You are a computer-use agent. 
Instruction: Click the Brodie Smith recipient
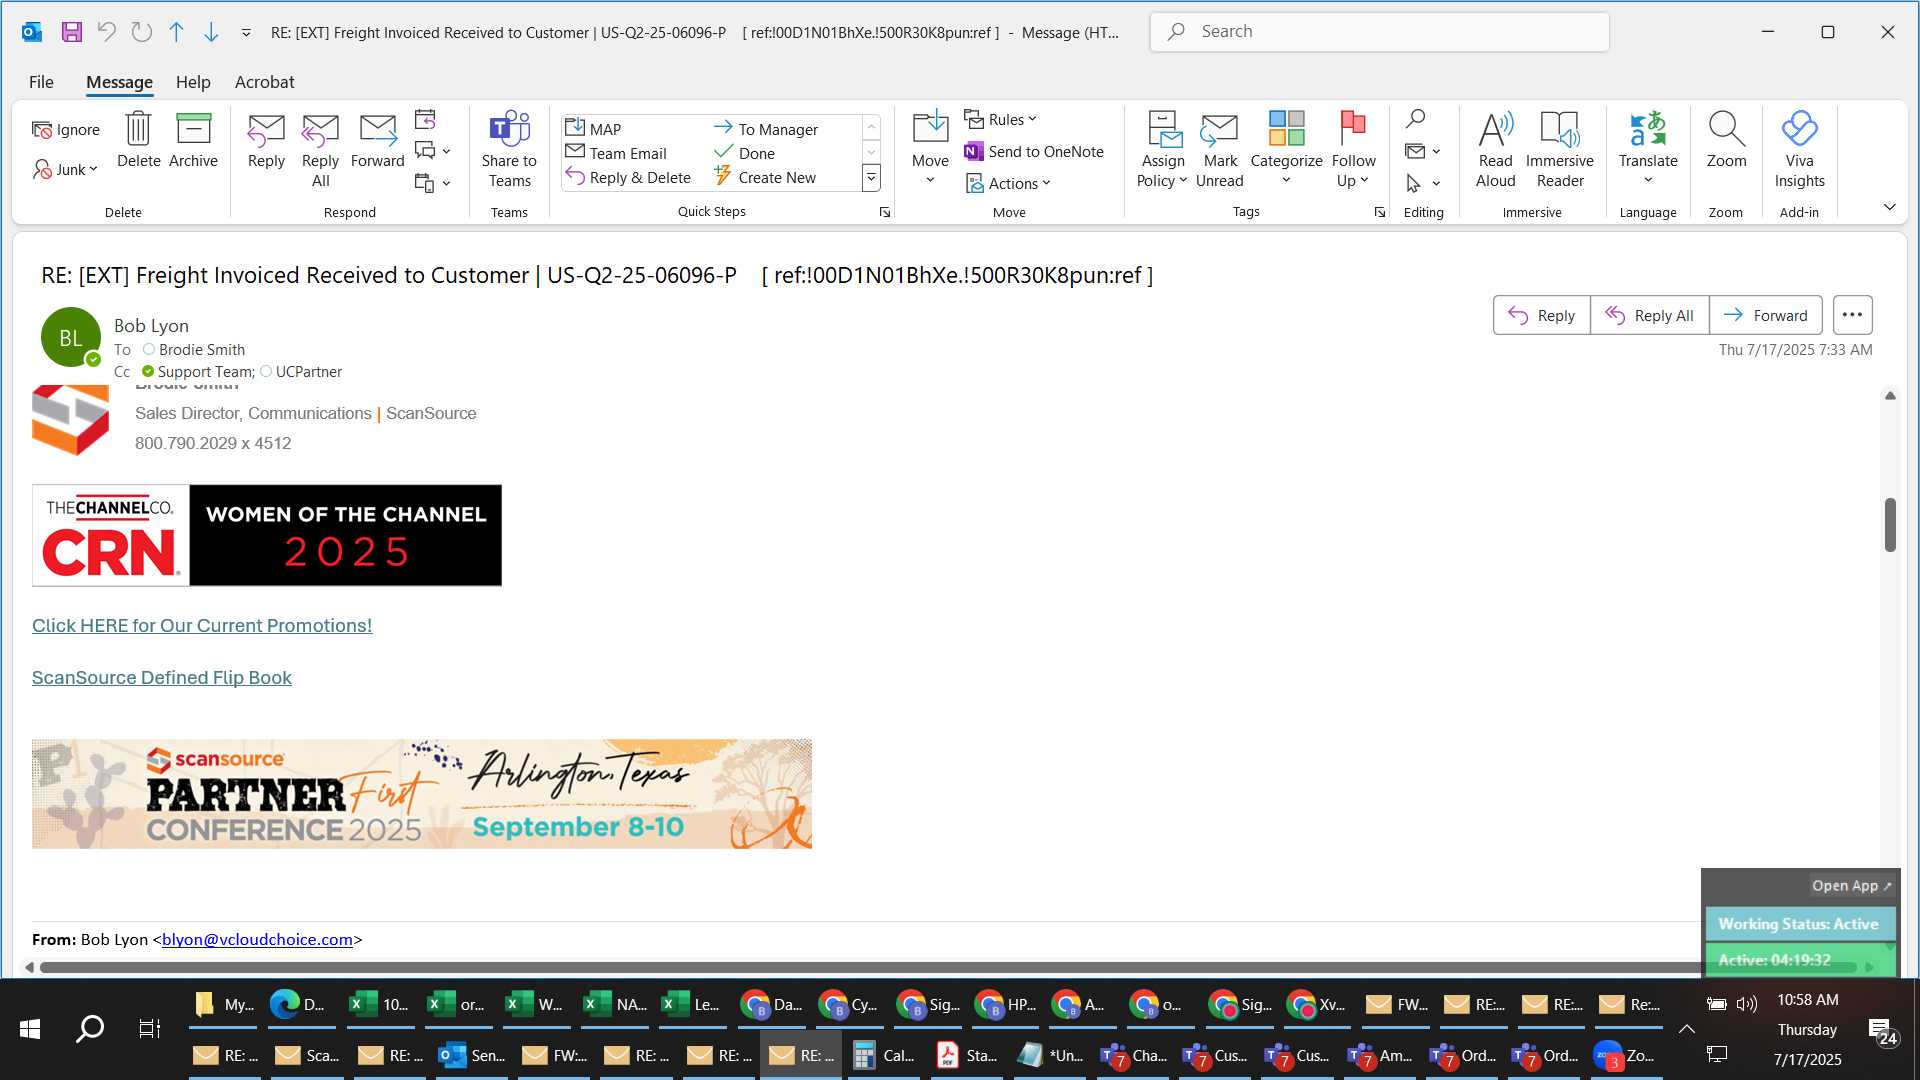point(202,349)
